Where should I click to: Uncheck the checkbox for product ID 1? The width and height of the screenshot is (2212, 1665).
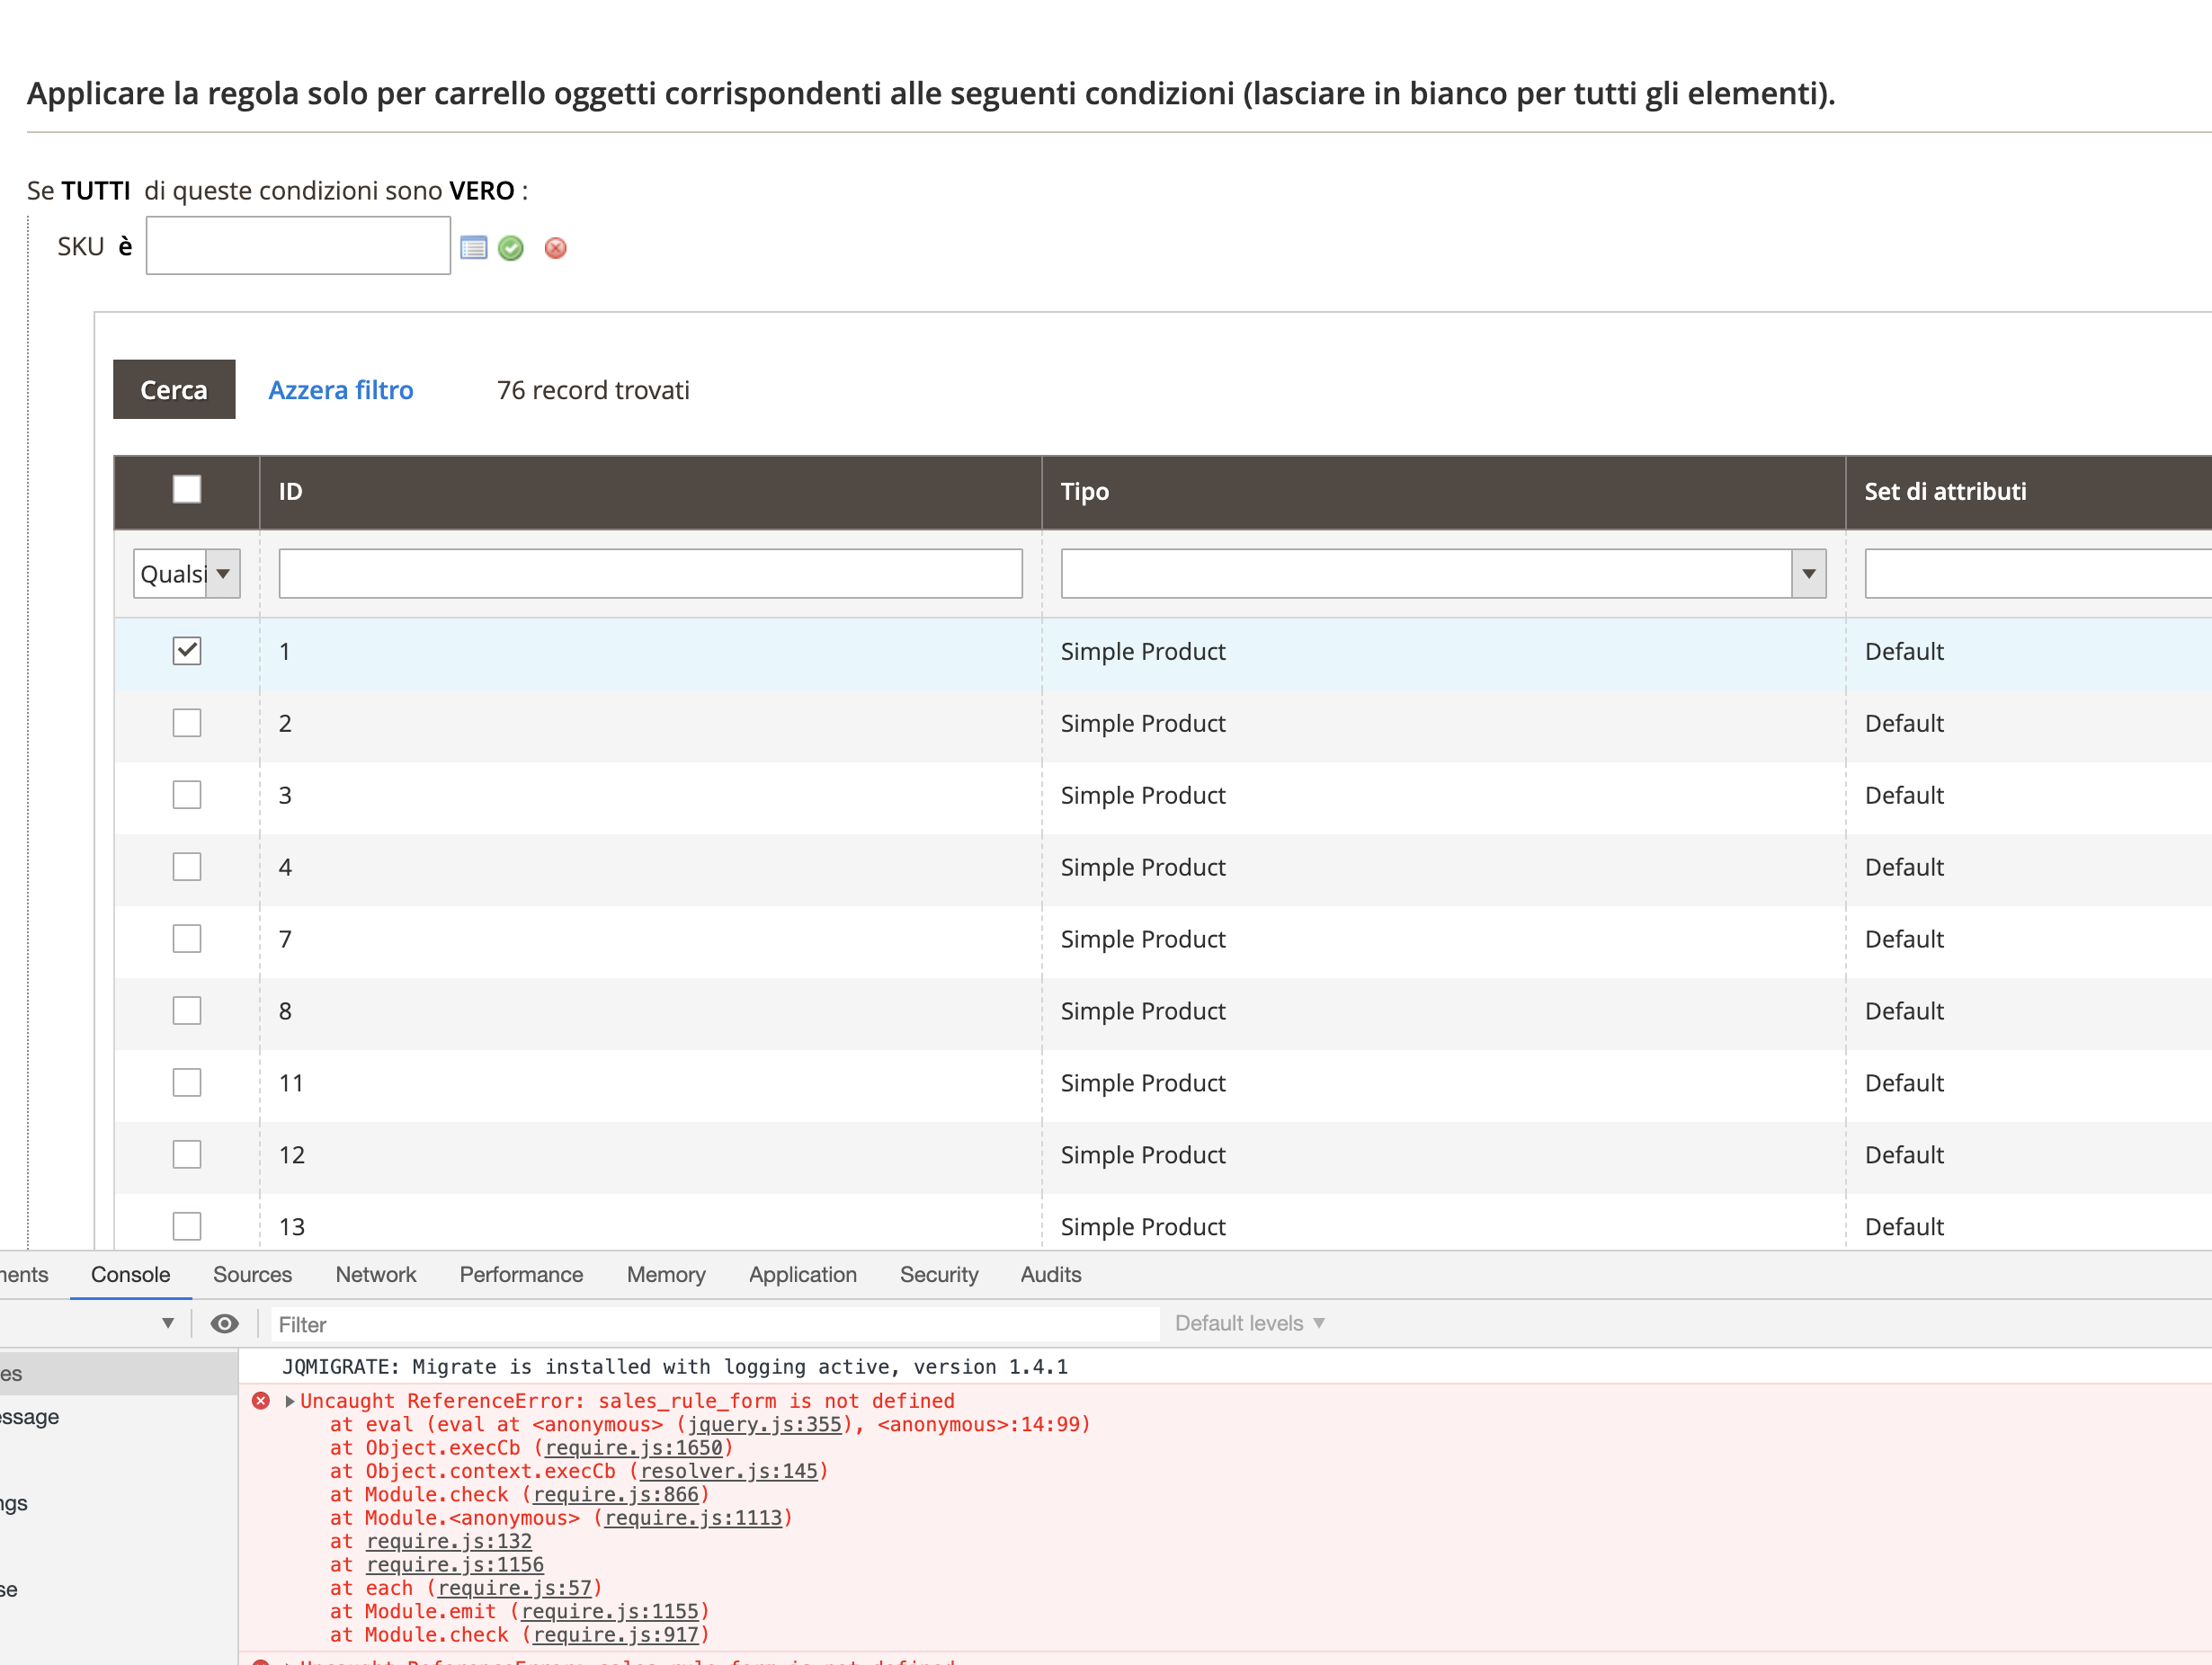click(187, 651)
